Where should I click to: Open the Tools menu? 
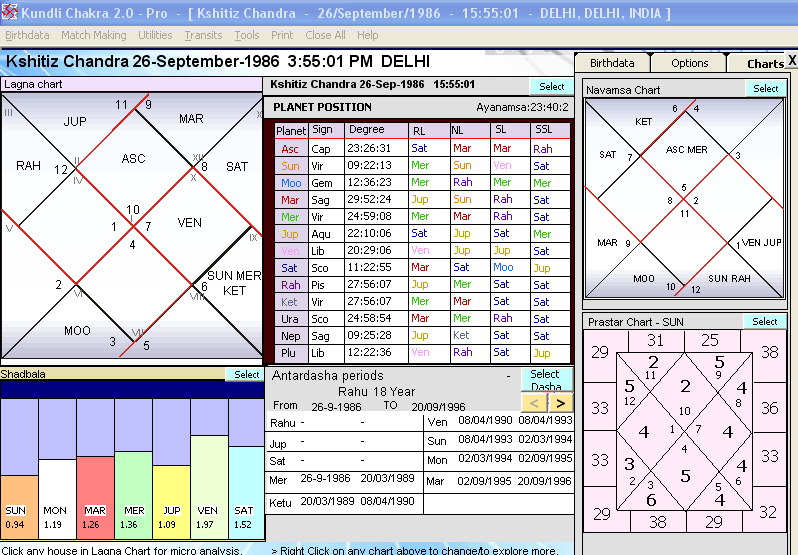pos(246,35)
